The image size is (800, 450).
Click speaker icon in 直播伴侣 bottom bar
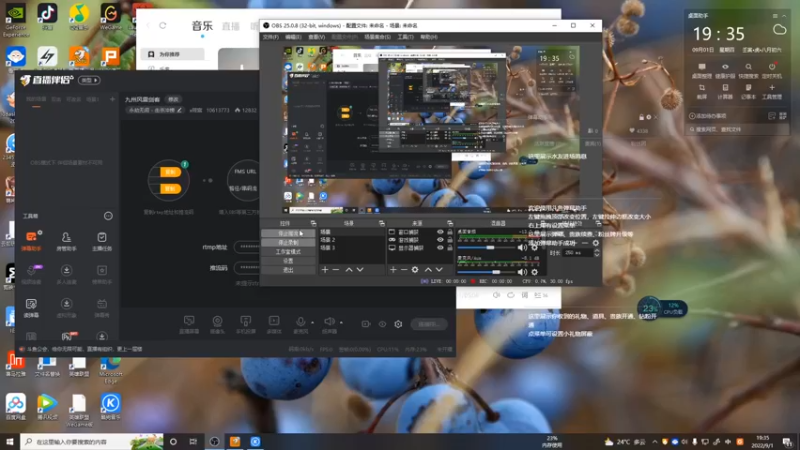330,322
